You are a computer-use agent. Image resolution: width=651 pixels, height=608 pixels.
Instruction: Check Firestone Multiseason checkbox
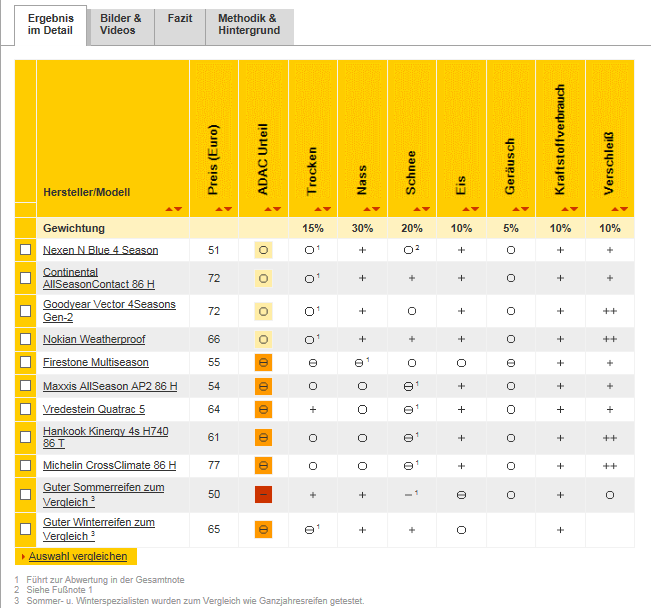[26, 362]
